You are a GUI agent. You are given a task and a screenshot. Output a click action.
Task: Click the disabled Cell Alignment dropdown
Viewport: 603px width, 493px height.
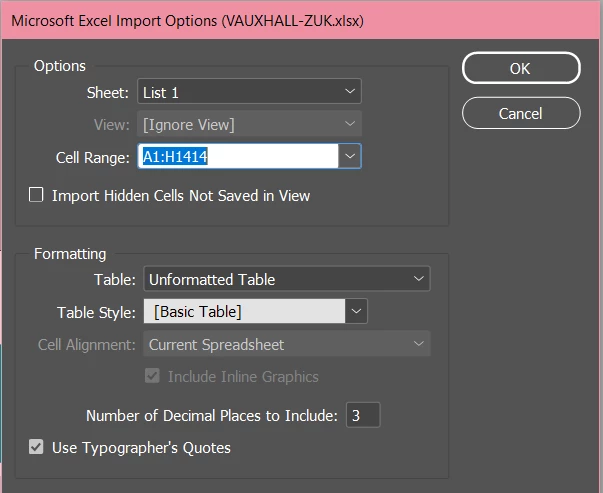click(287, 343)
